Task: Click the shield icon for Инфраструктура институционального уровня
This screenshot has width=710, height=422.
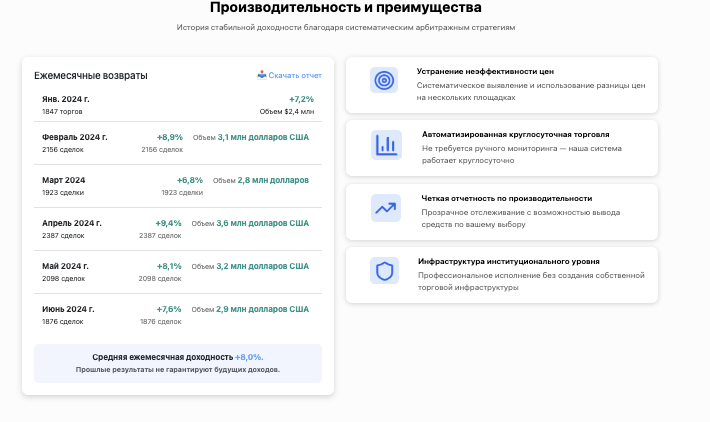Action: [384, 271]
